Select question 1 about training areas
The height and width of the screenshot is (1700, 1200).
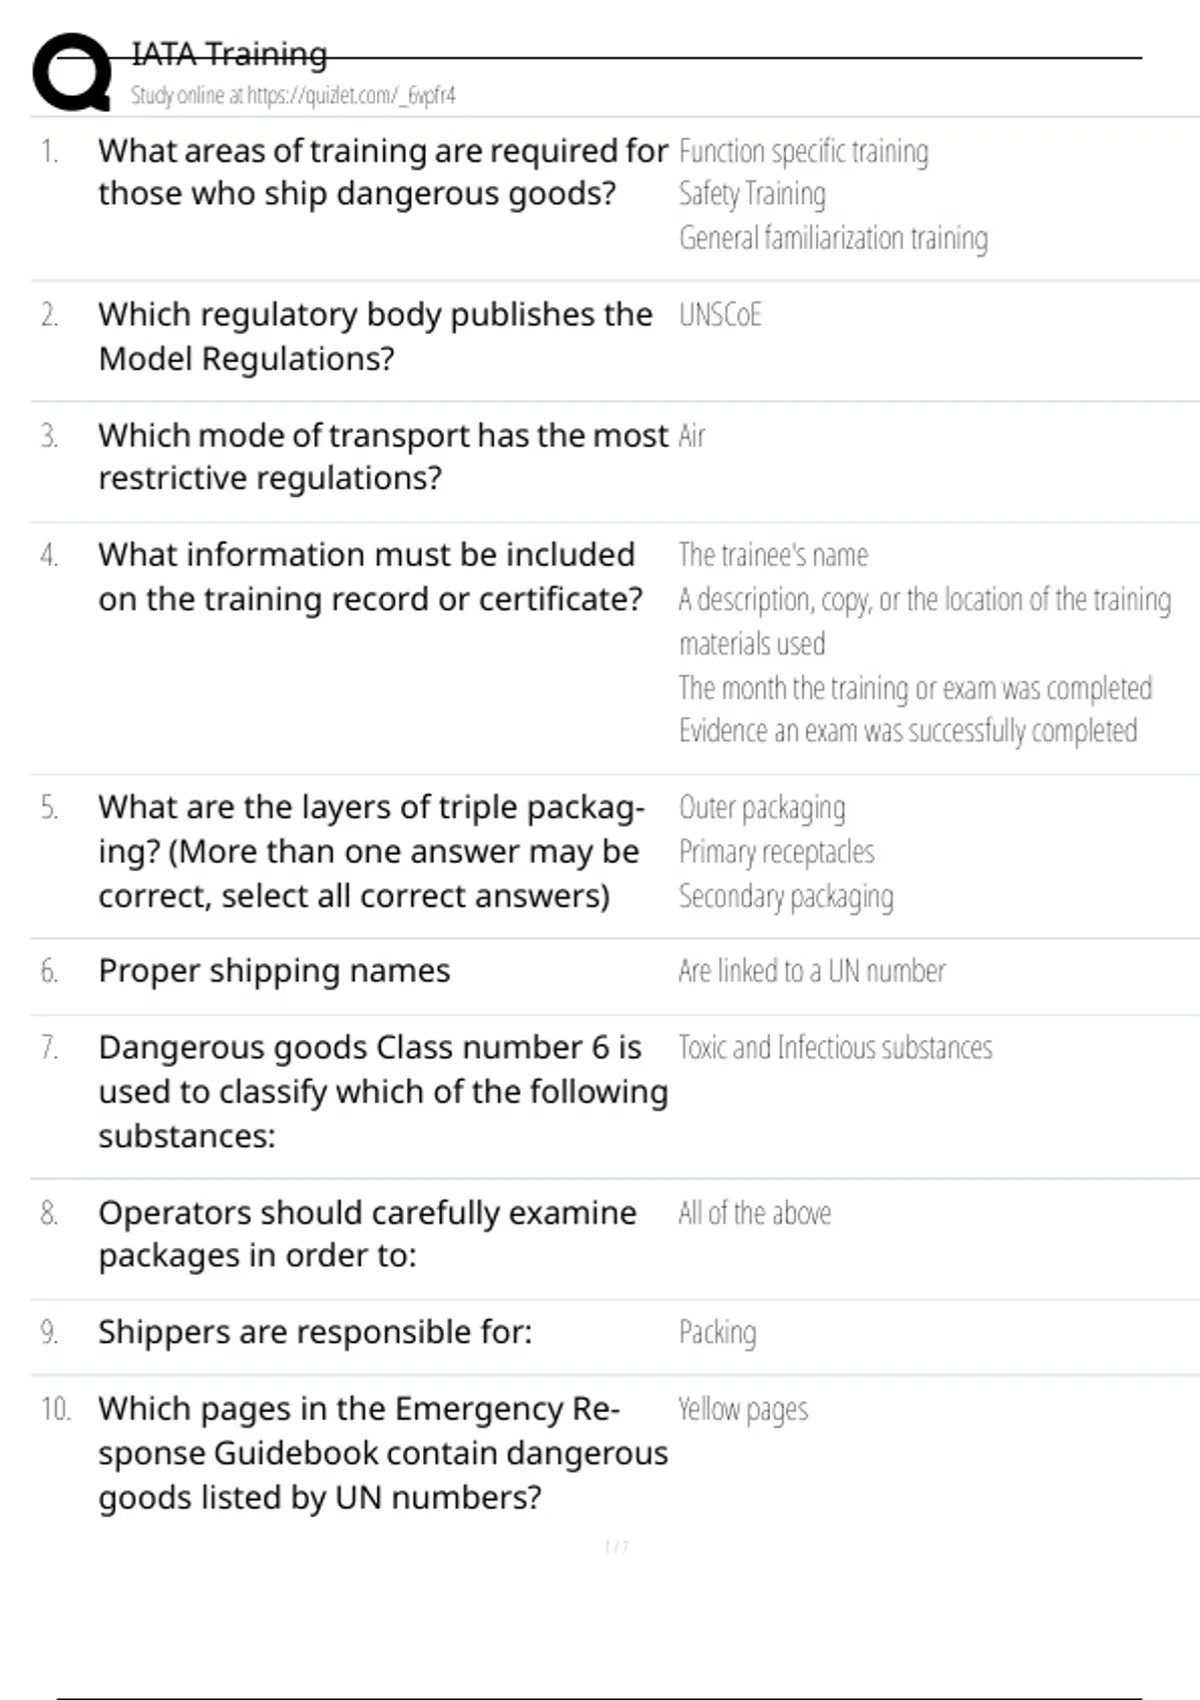click(x=382, y=172)
